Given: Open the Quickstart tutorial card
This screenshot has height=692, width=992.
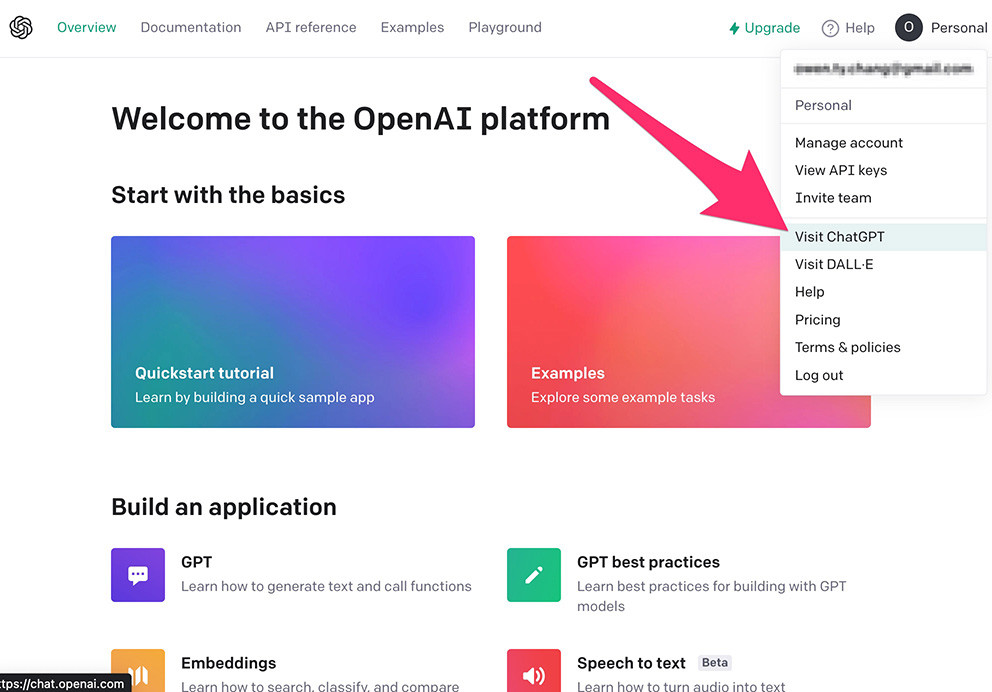Looking at the screenshot, I should pyautogui.click(x=293, y=331).
